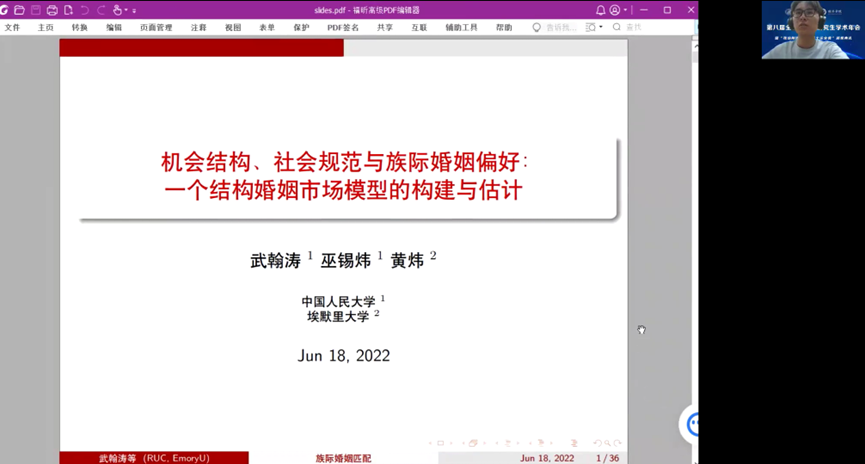
Task: Click the print icon in quick access toolbar
Action: pyautogui.click(x=53, y=10)
